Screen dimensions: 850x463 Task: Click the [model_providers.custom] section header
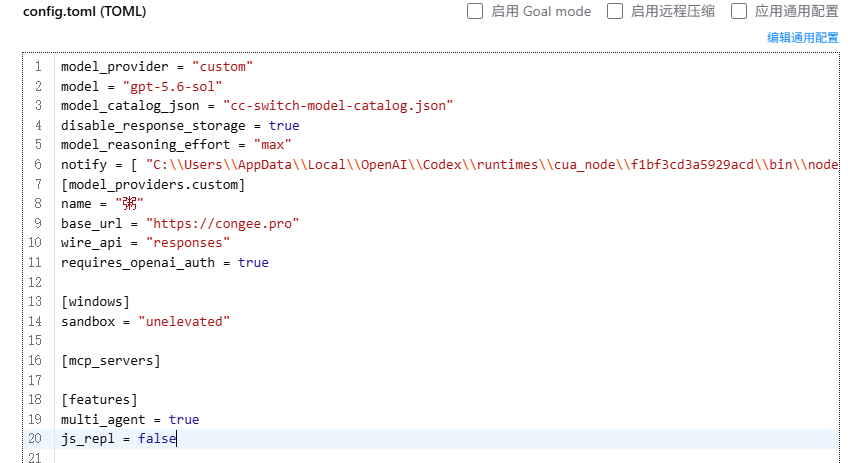click(x=153, y=184)
